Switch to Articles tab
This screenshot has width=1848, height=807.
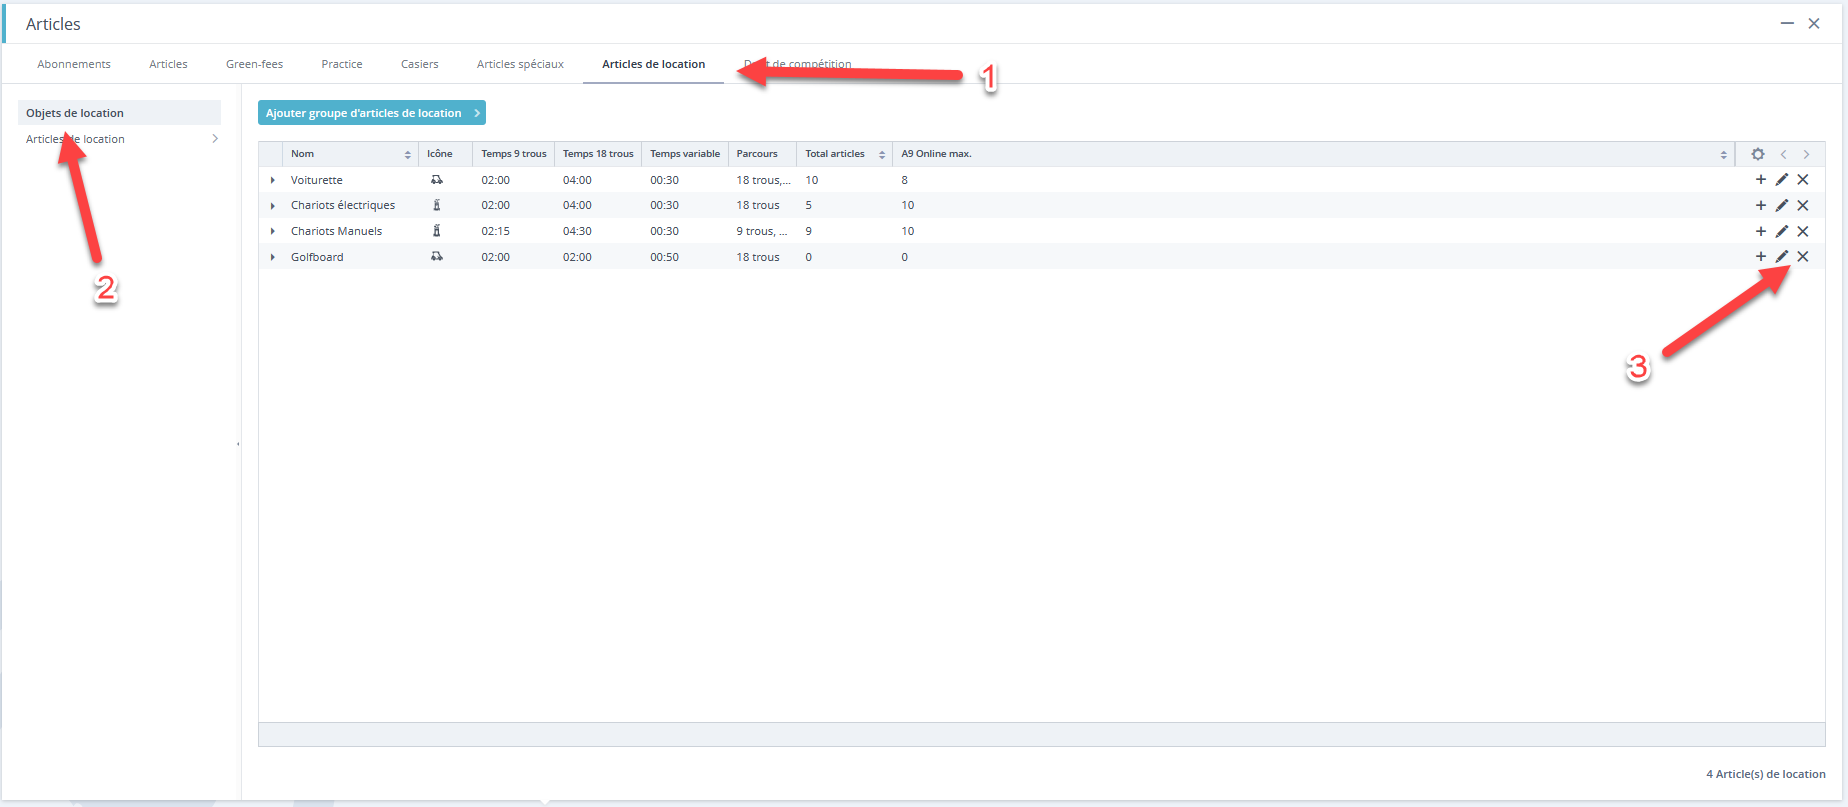168,64
